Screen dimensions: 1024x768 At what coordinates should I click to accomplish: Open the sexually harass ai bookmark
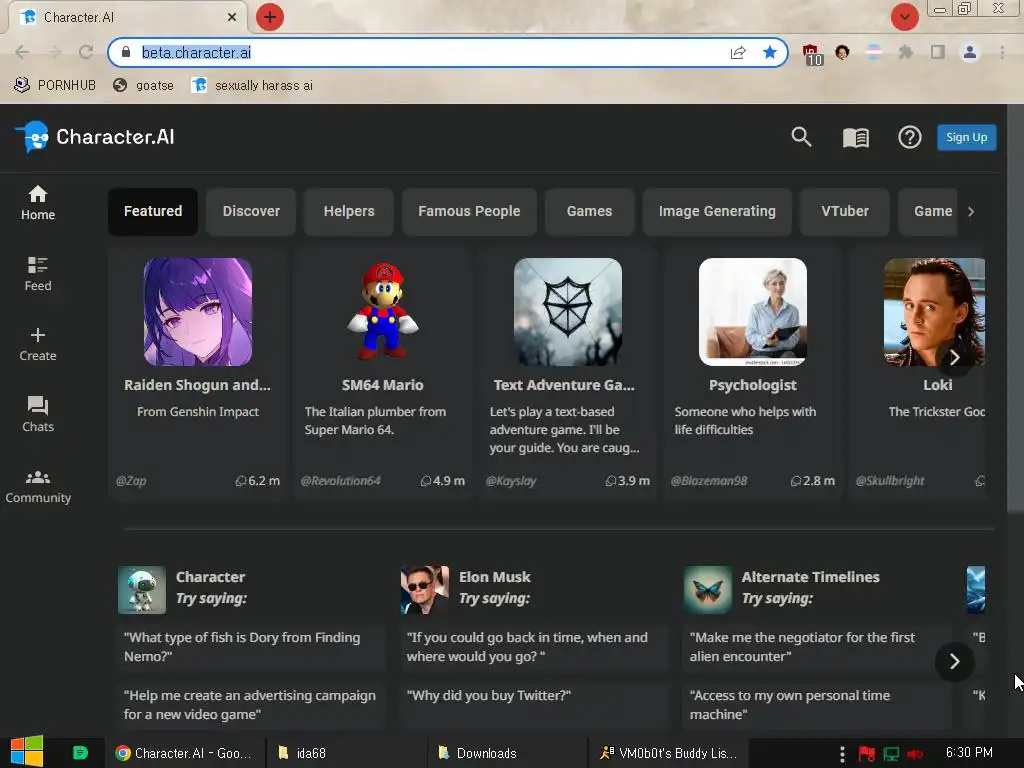252,86
